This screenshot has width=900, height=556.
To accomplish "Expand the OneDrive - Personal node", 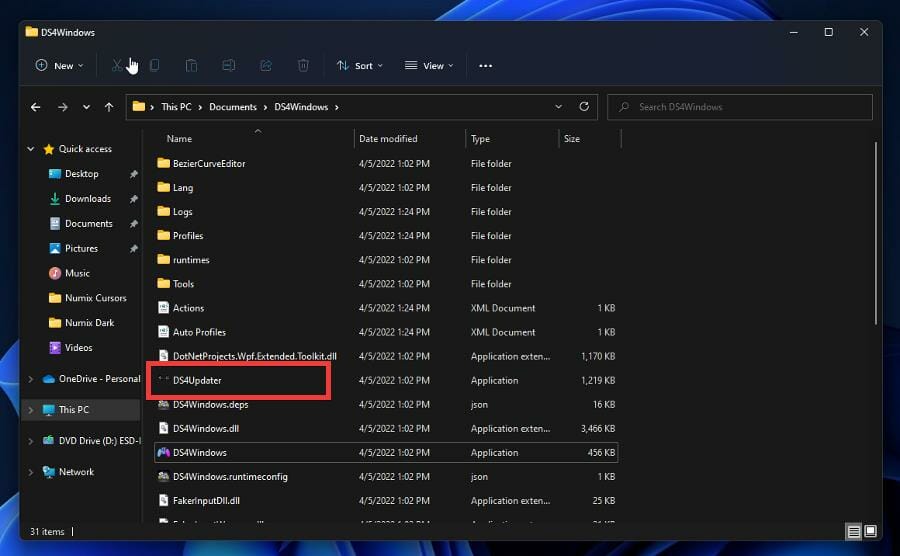I will point(31,379).
